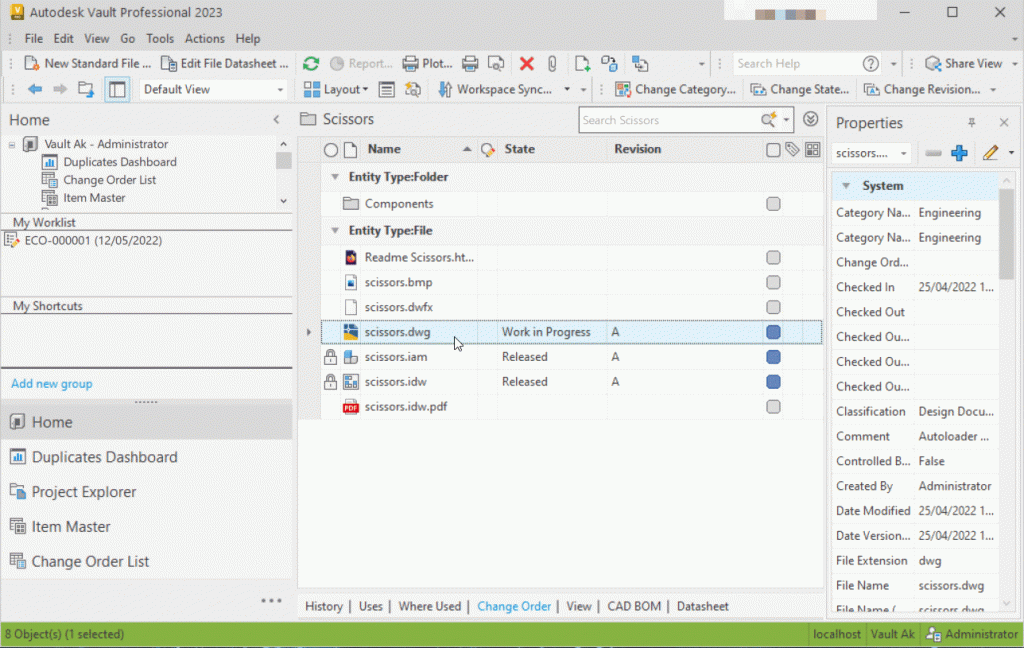
Task: Click the Forward navigation arrow
Action: [60, 89]
